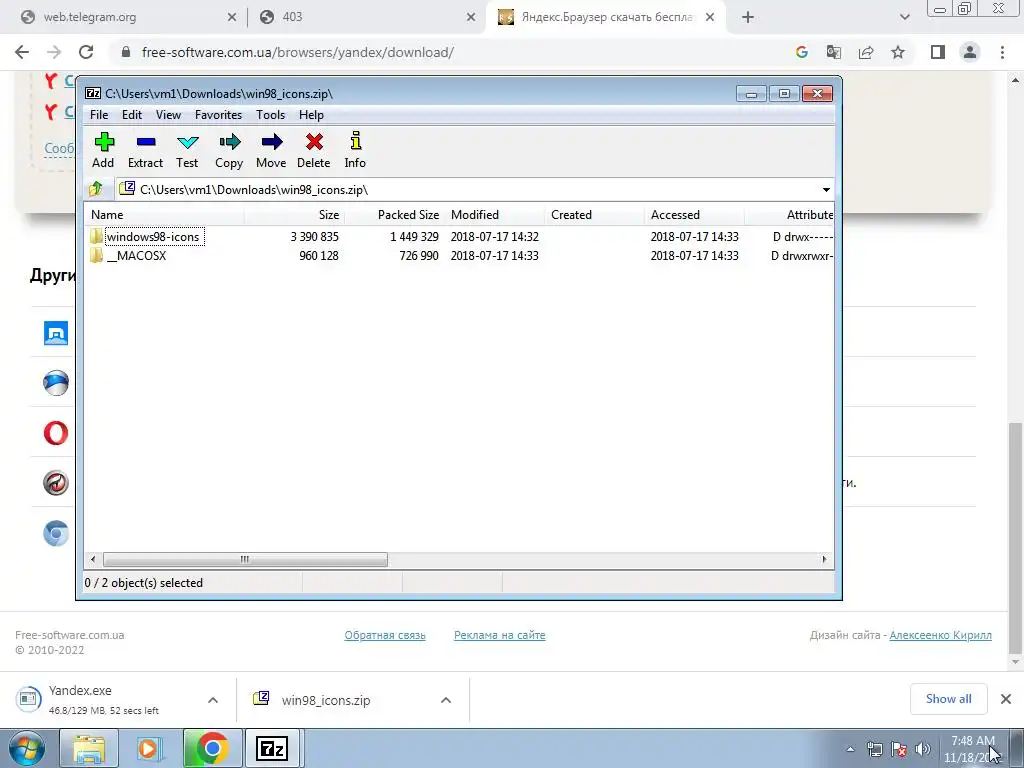Open Chrome's tab search dropdown

(904, 17)
